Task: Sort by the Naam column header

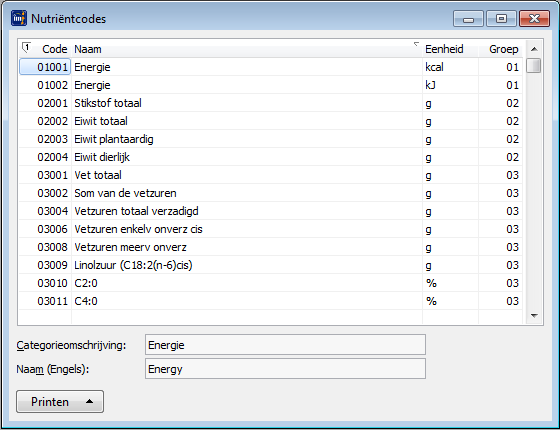Action: [247, 49]
